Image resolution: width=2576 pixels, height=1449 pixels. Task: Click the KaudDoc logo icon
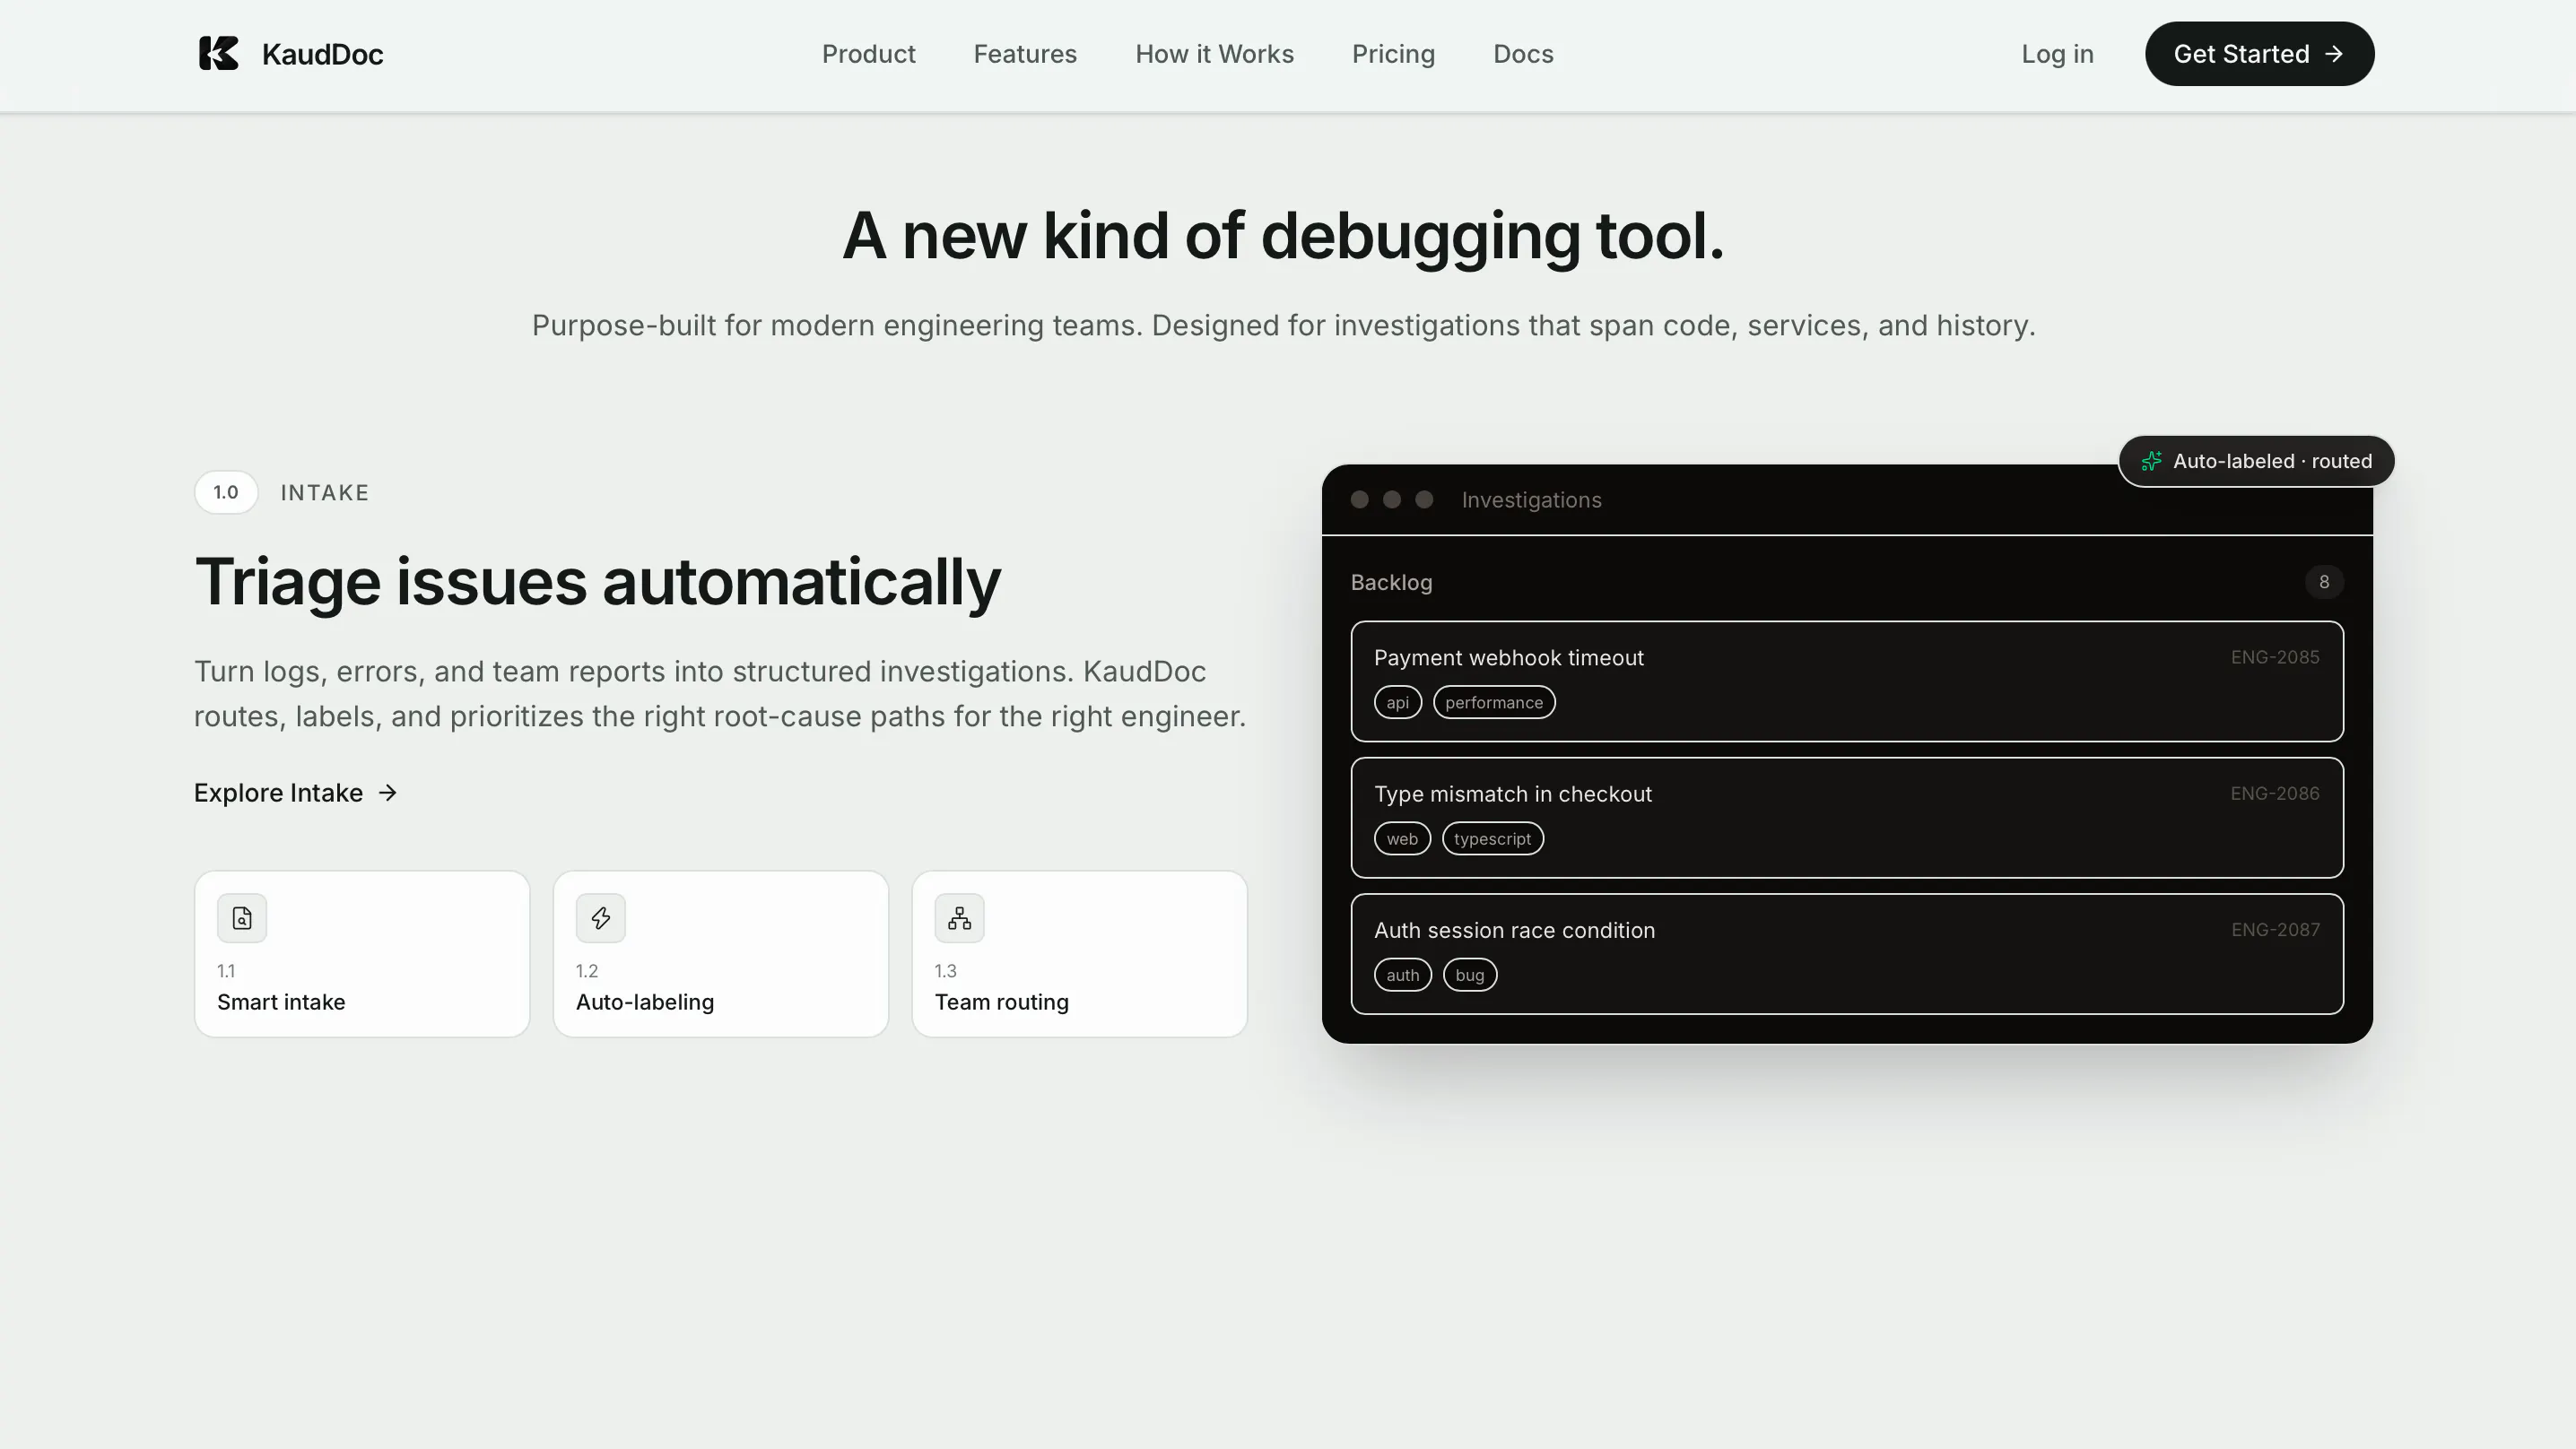click(x=218, y=53)
